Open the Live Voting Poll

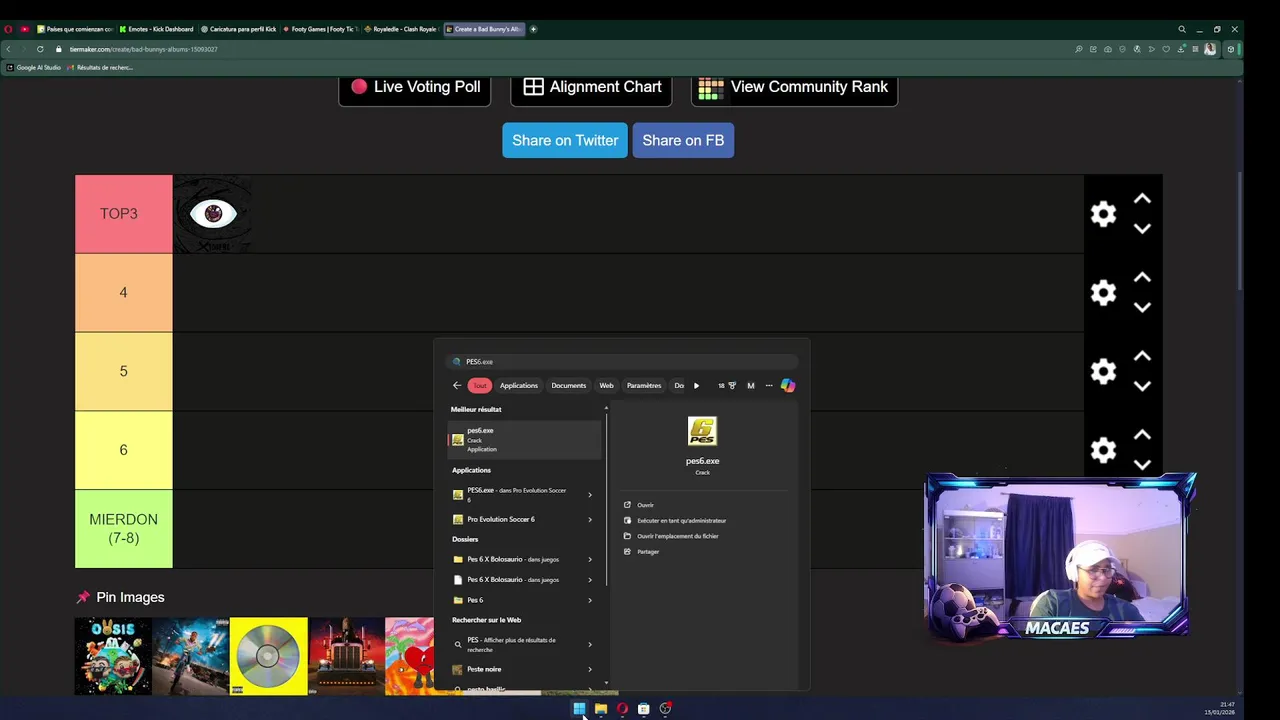(x=415, y=87)
